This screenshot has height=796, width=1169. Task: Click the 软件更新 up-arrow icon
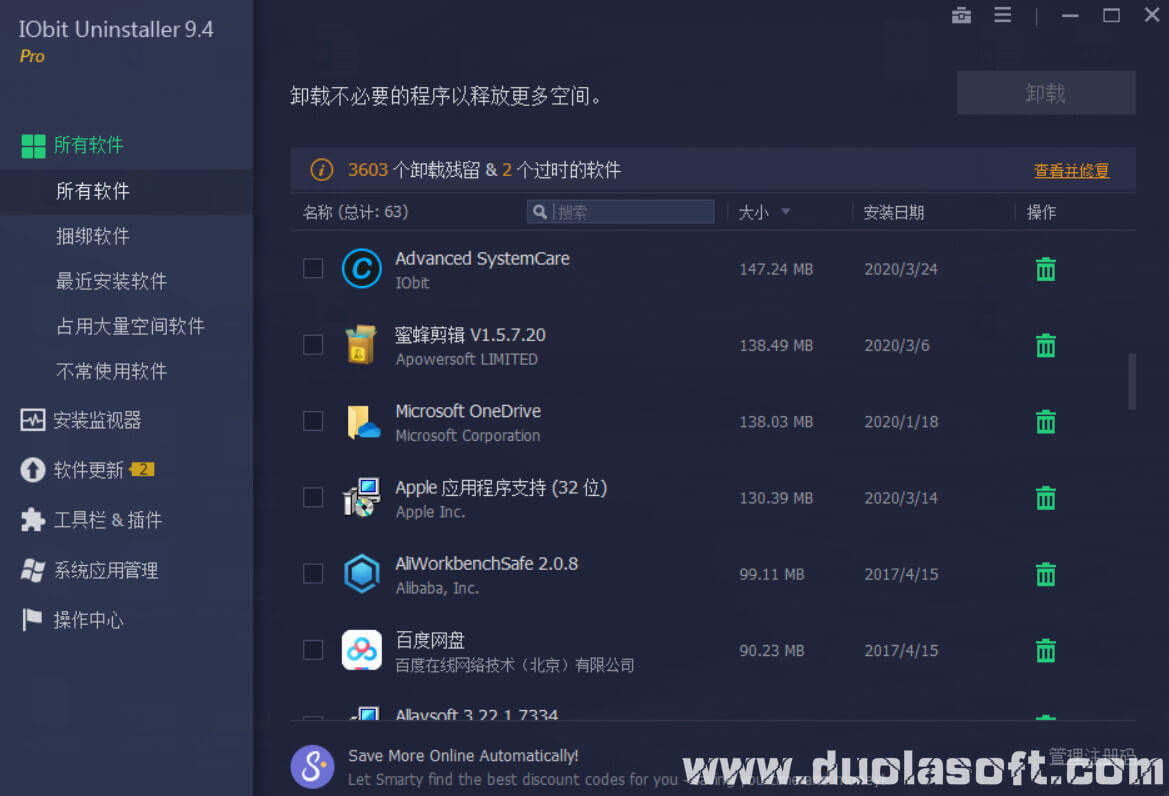pyautogui.click(x=33, y=470)
